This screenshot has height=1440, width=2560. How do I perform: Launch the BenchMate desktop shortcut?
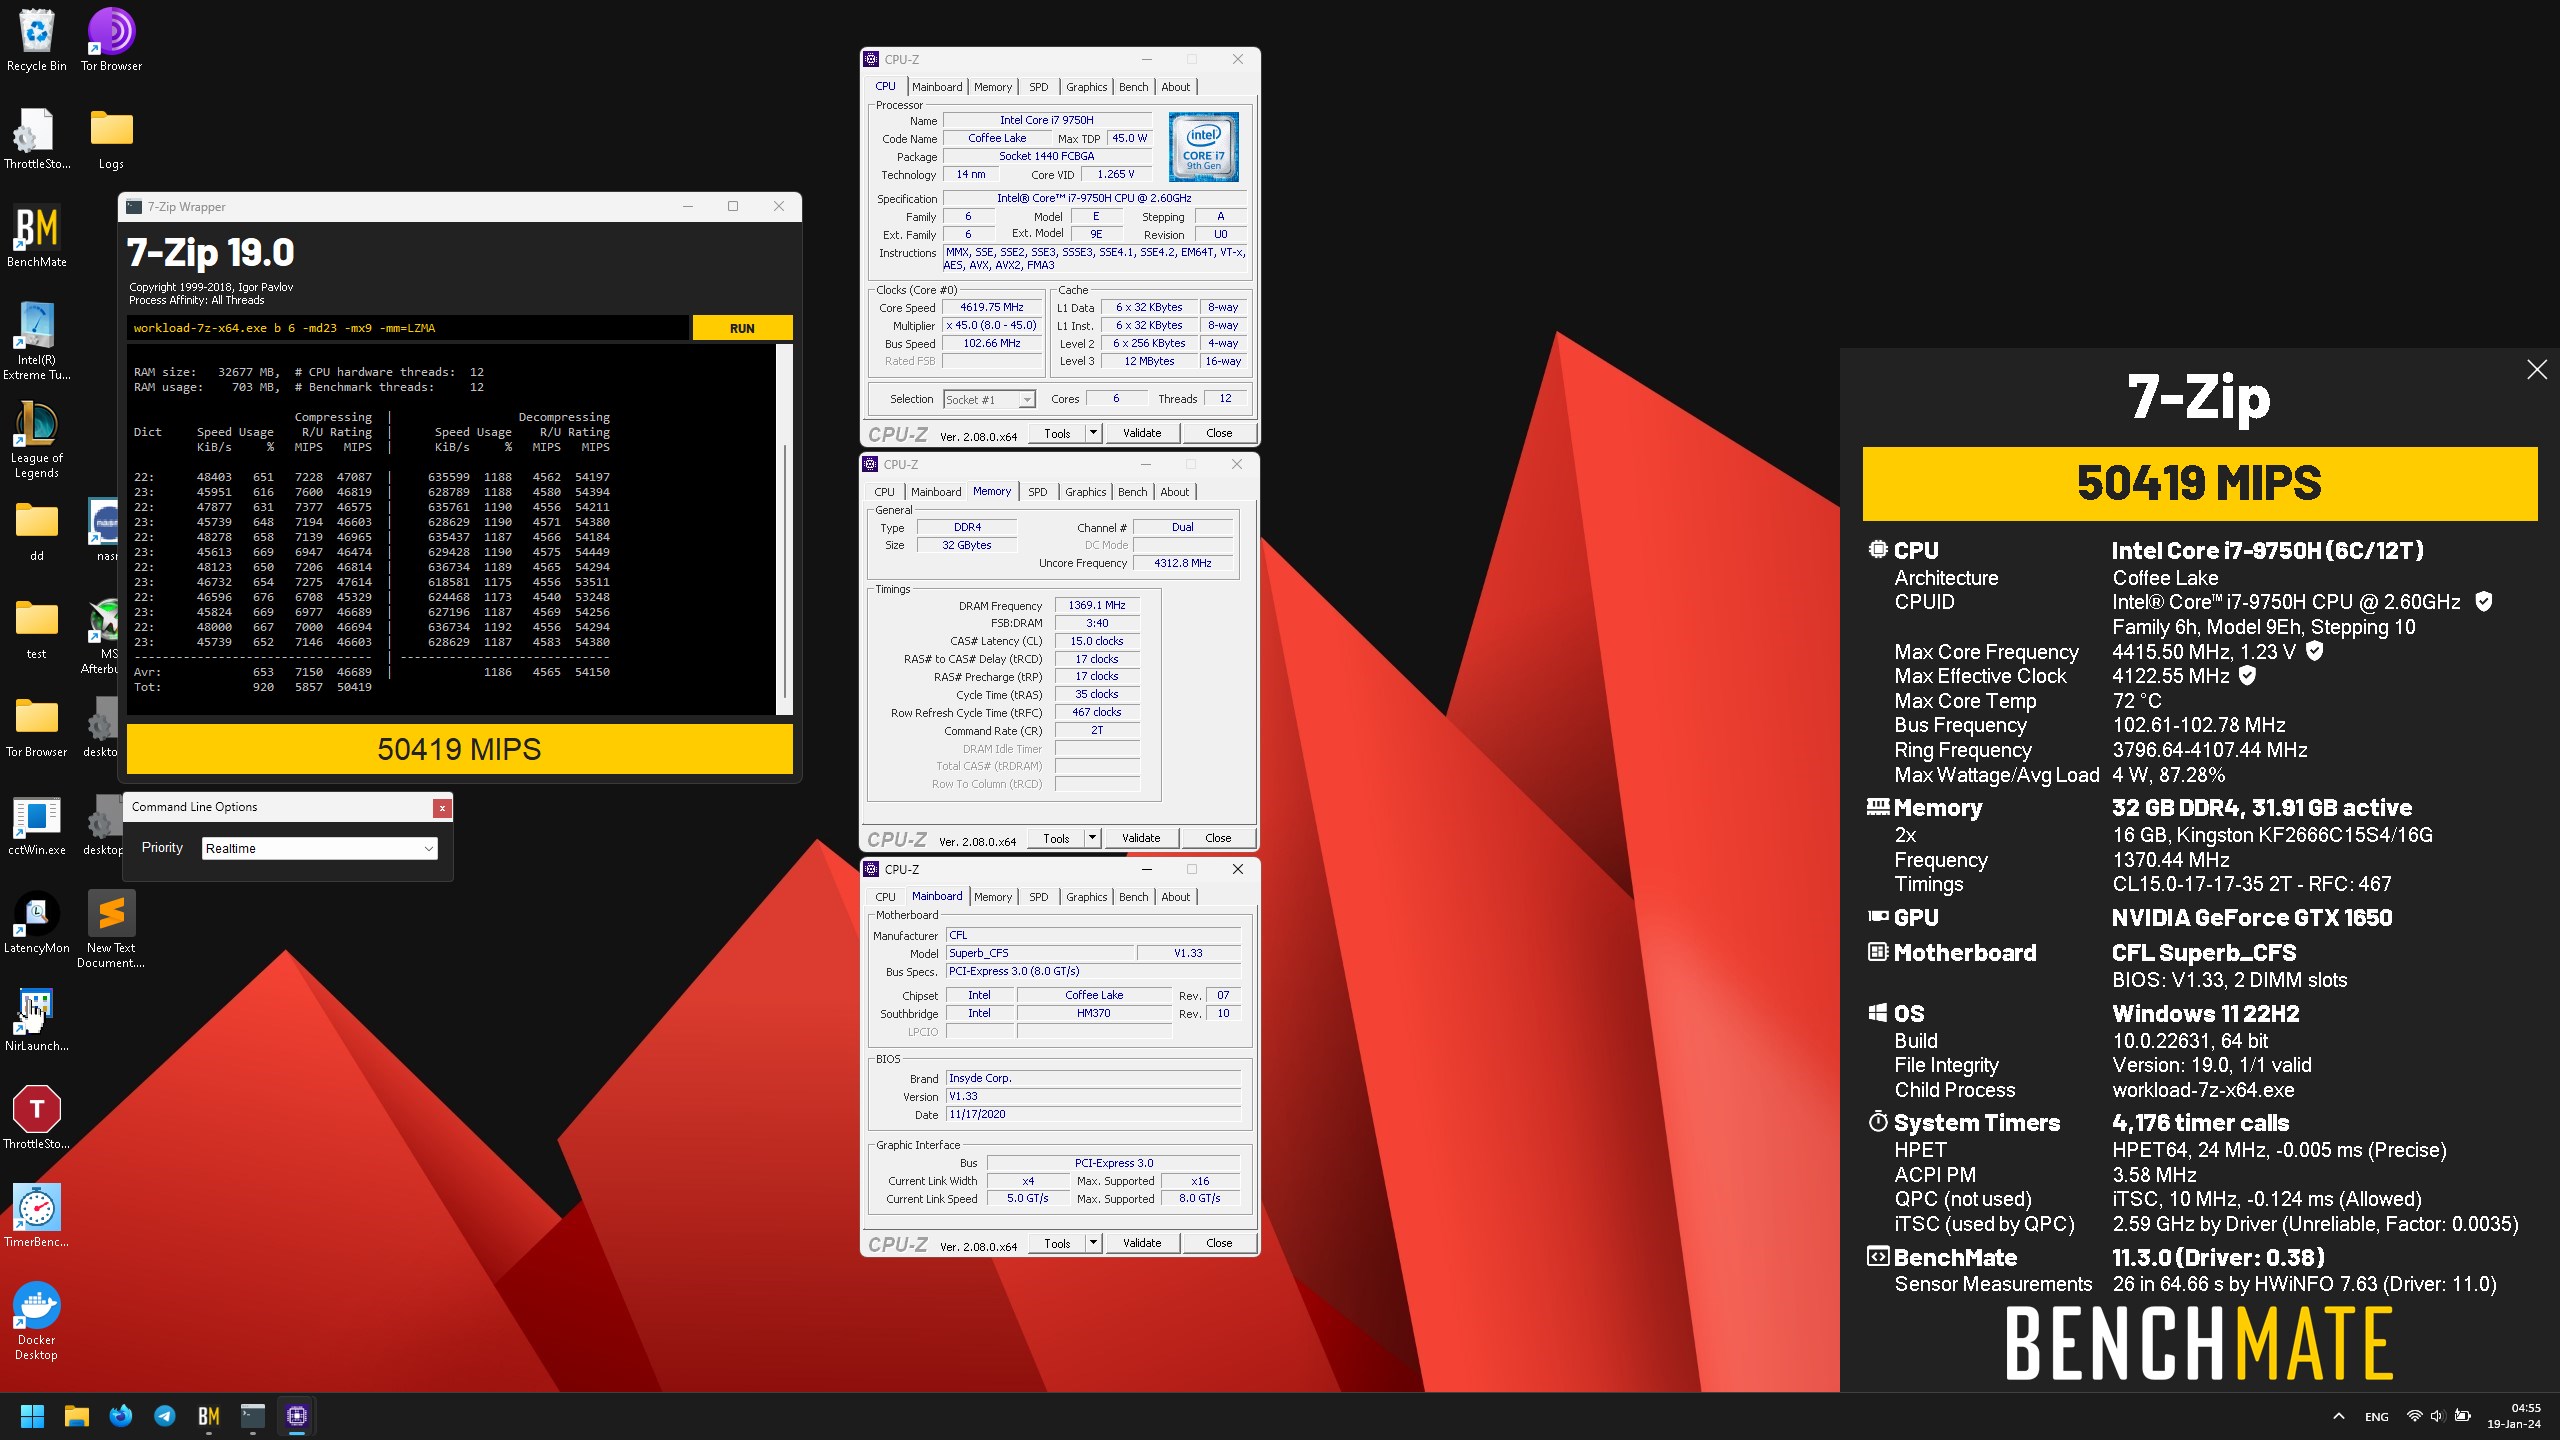(36, 236)
